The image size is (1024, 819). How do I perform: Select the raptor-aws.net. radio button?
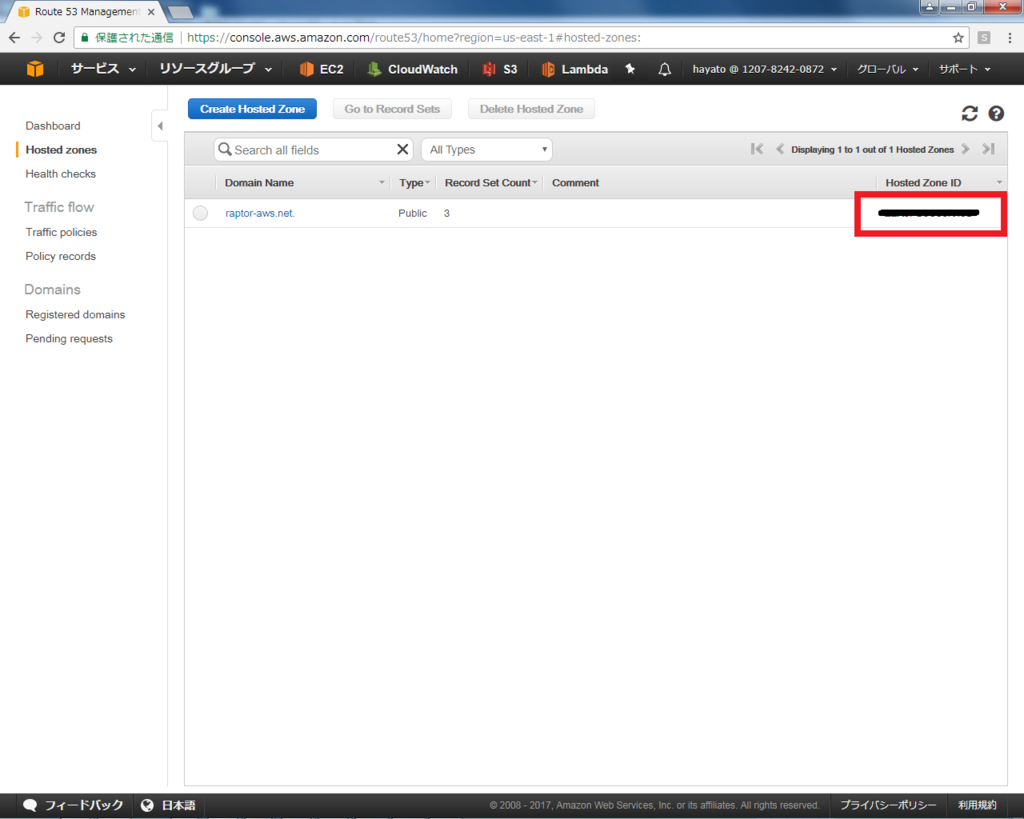click(200, 213)
